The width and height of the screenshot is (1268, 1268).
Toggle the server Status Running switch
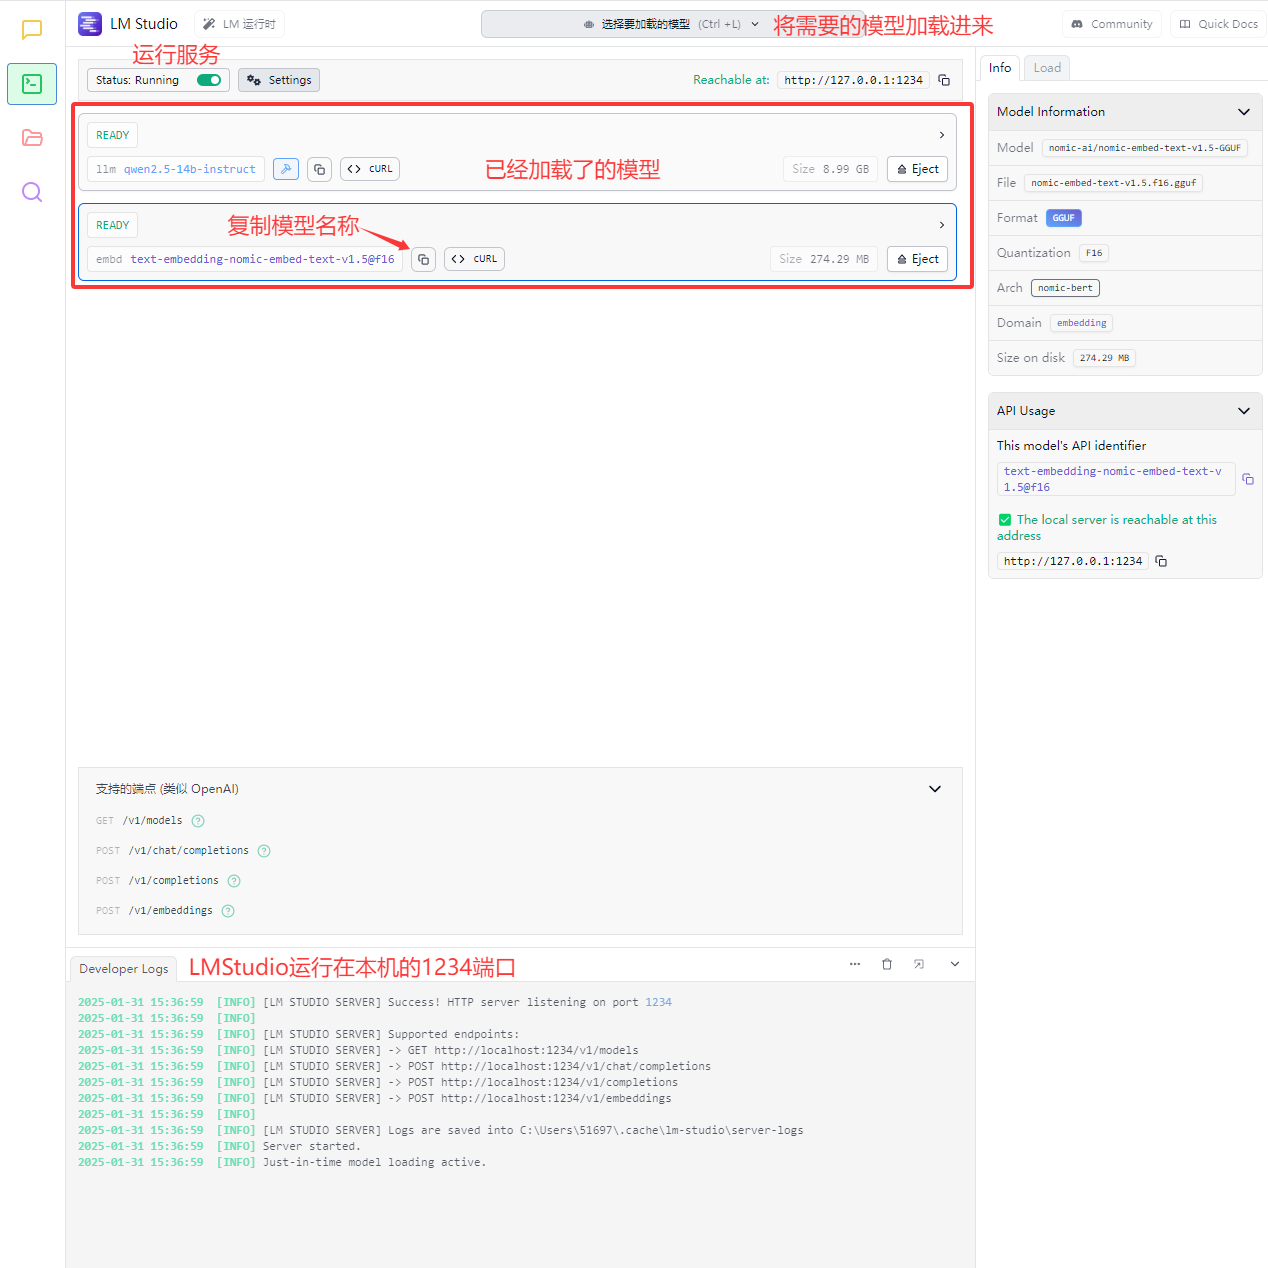click(x=209, y=80)
